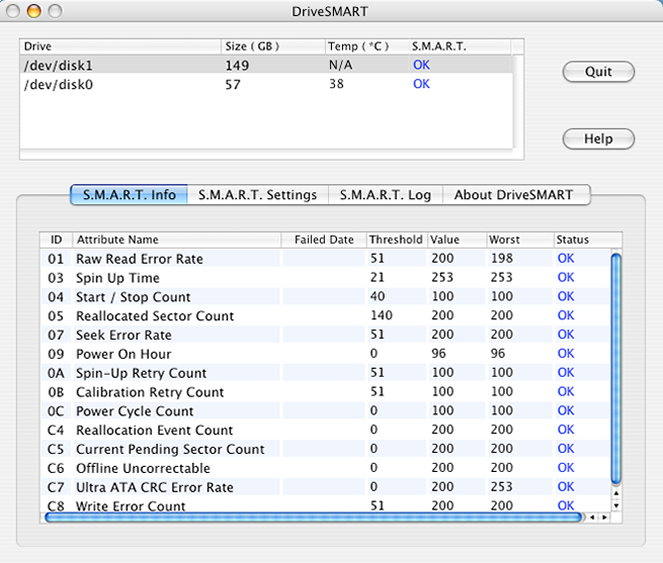
Task: Click the vertical scrollbar thumb of attributes table
Action: 616,368
